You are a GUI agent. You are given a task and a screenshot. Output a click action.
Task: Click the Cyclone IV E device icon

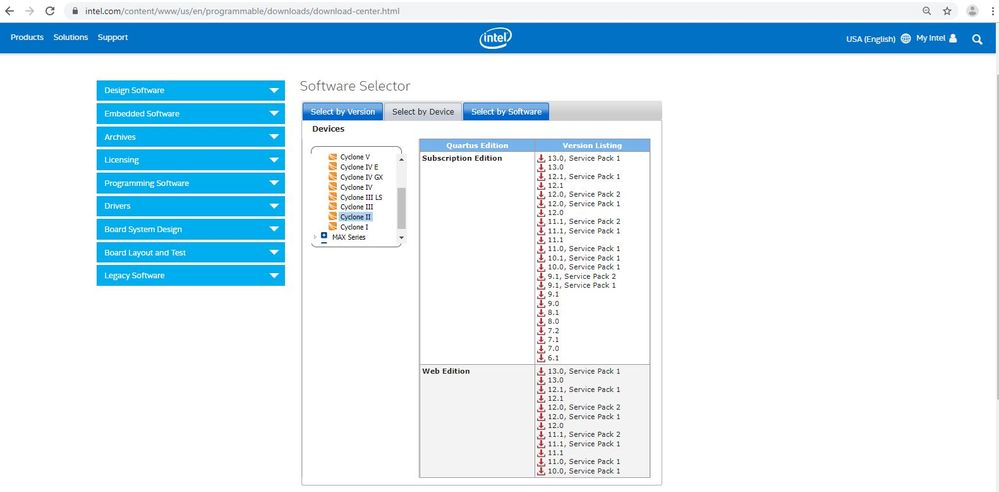(x=332, y=167)
